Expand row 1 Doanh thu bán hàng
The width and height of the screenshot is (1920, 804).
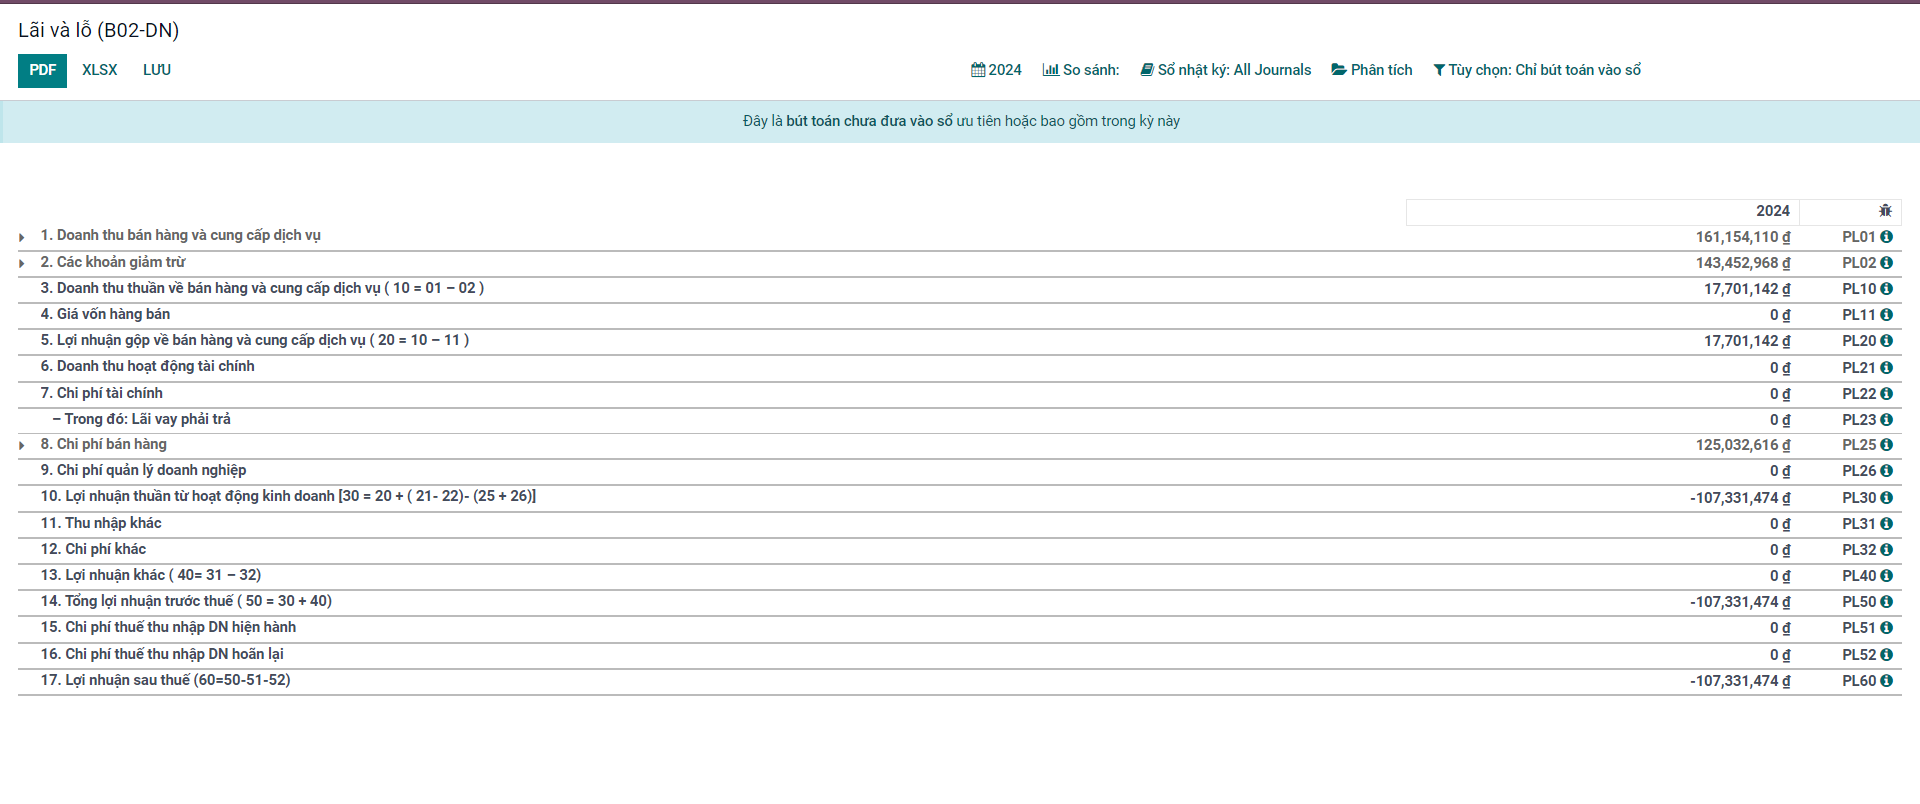pyautogui.click(x=22, y=237)
